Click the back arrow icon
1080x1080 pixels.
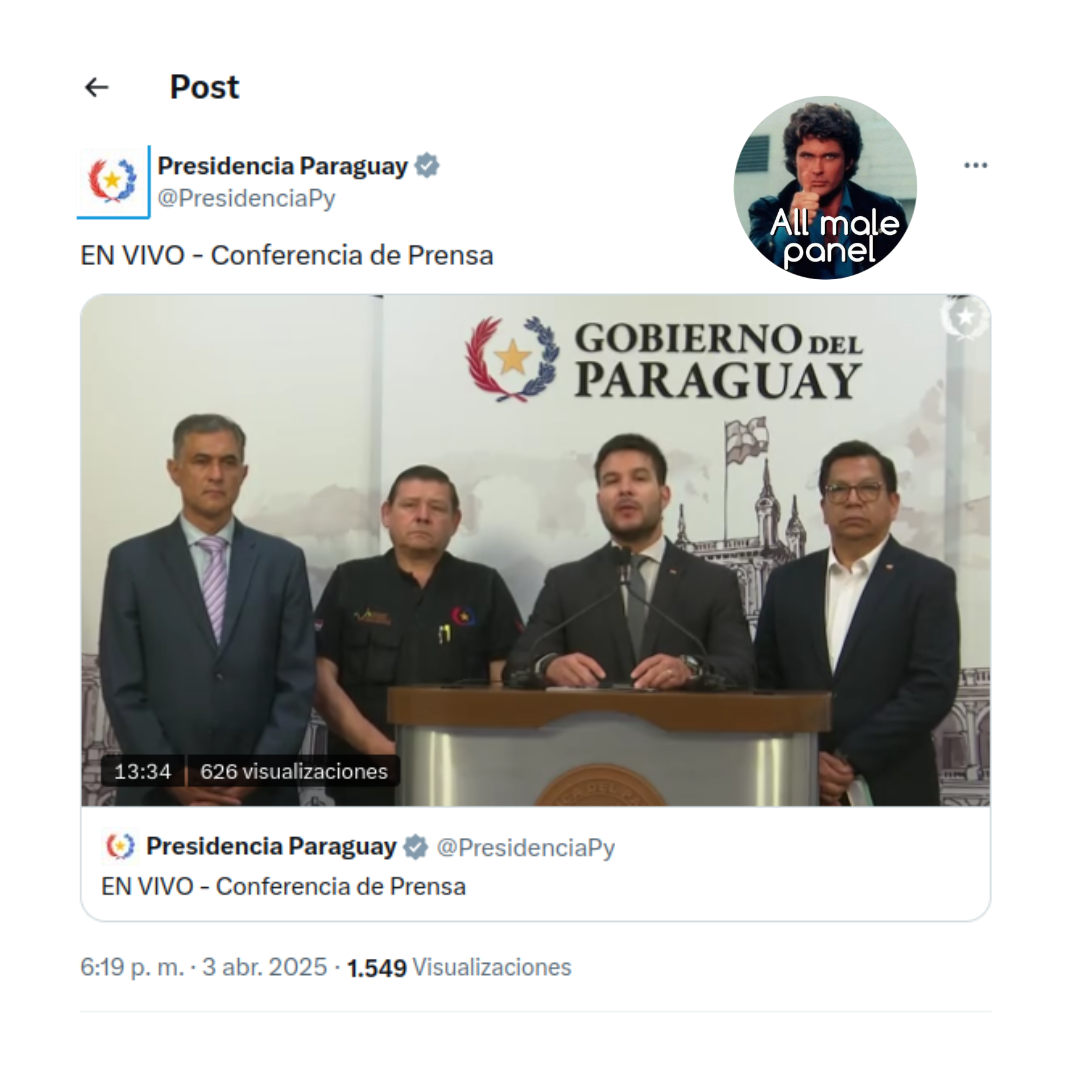[96, 87]
